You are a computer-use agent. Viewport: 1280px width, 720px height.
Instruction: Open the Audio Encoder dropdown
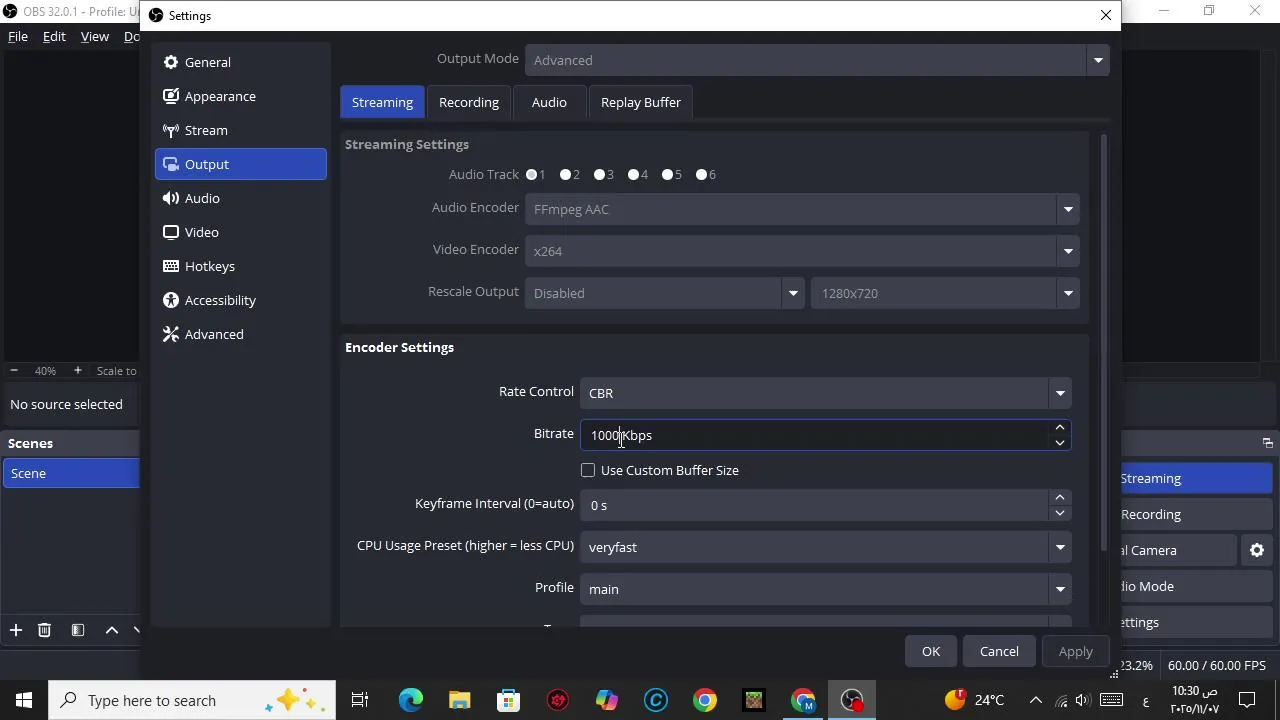point(802,209)
